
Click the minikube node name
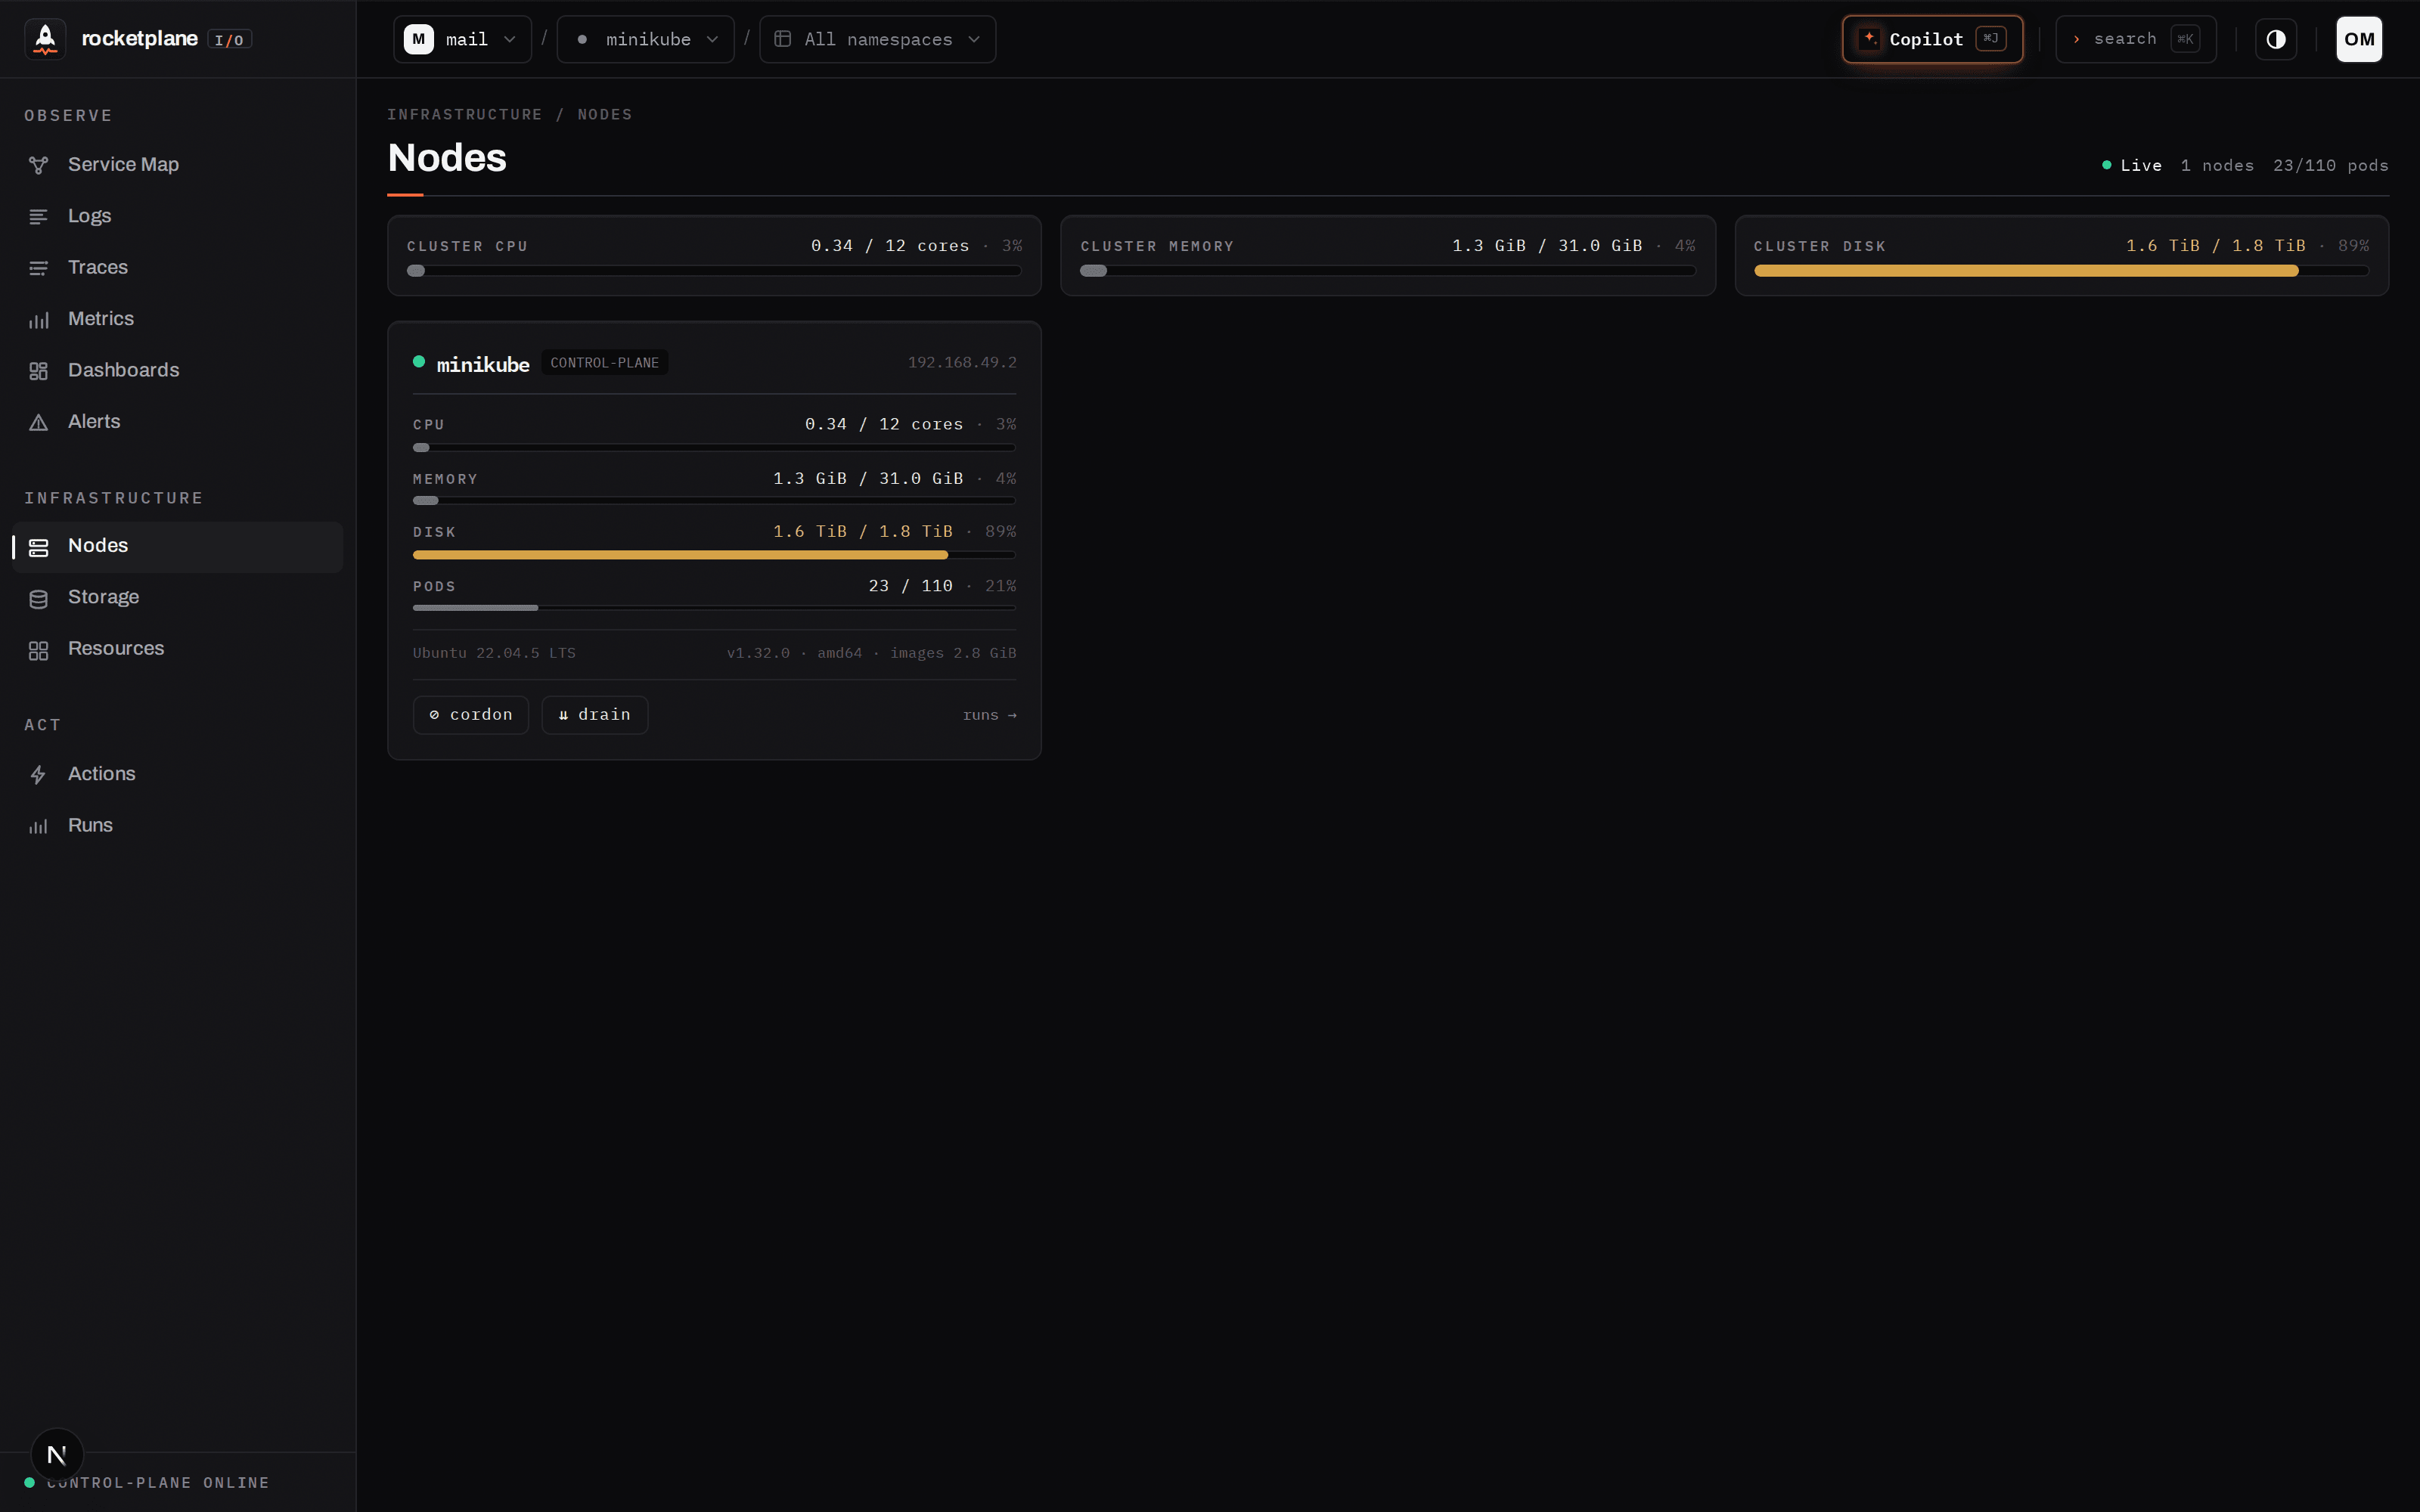coord(483,364)
